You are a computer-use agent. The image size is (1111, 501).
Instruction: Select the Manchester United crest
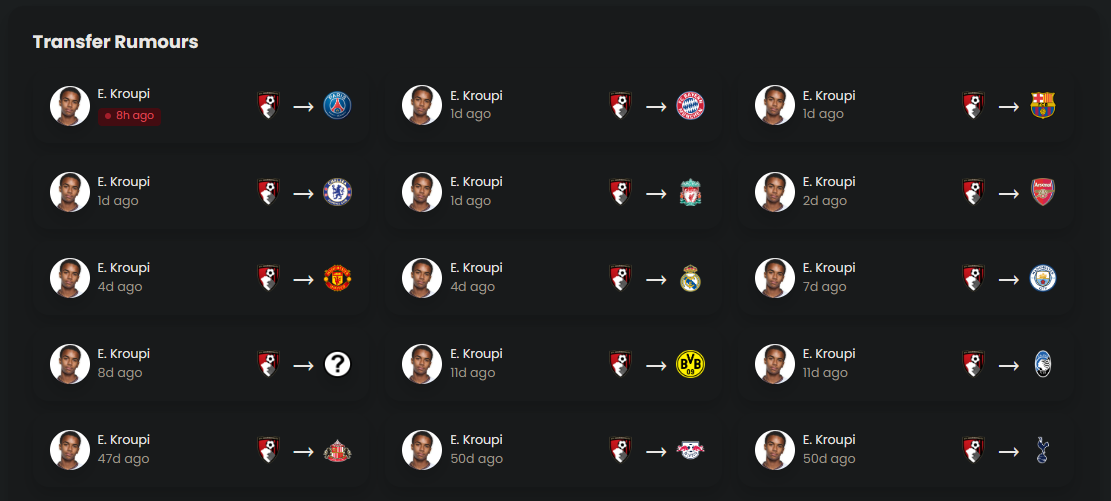[337, 278]
